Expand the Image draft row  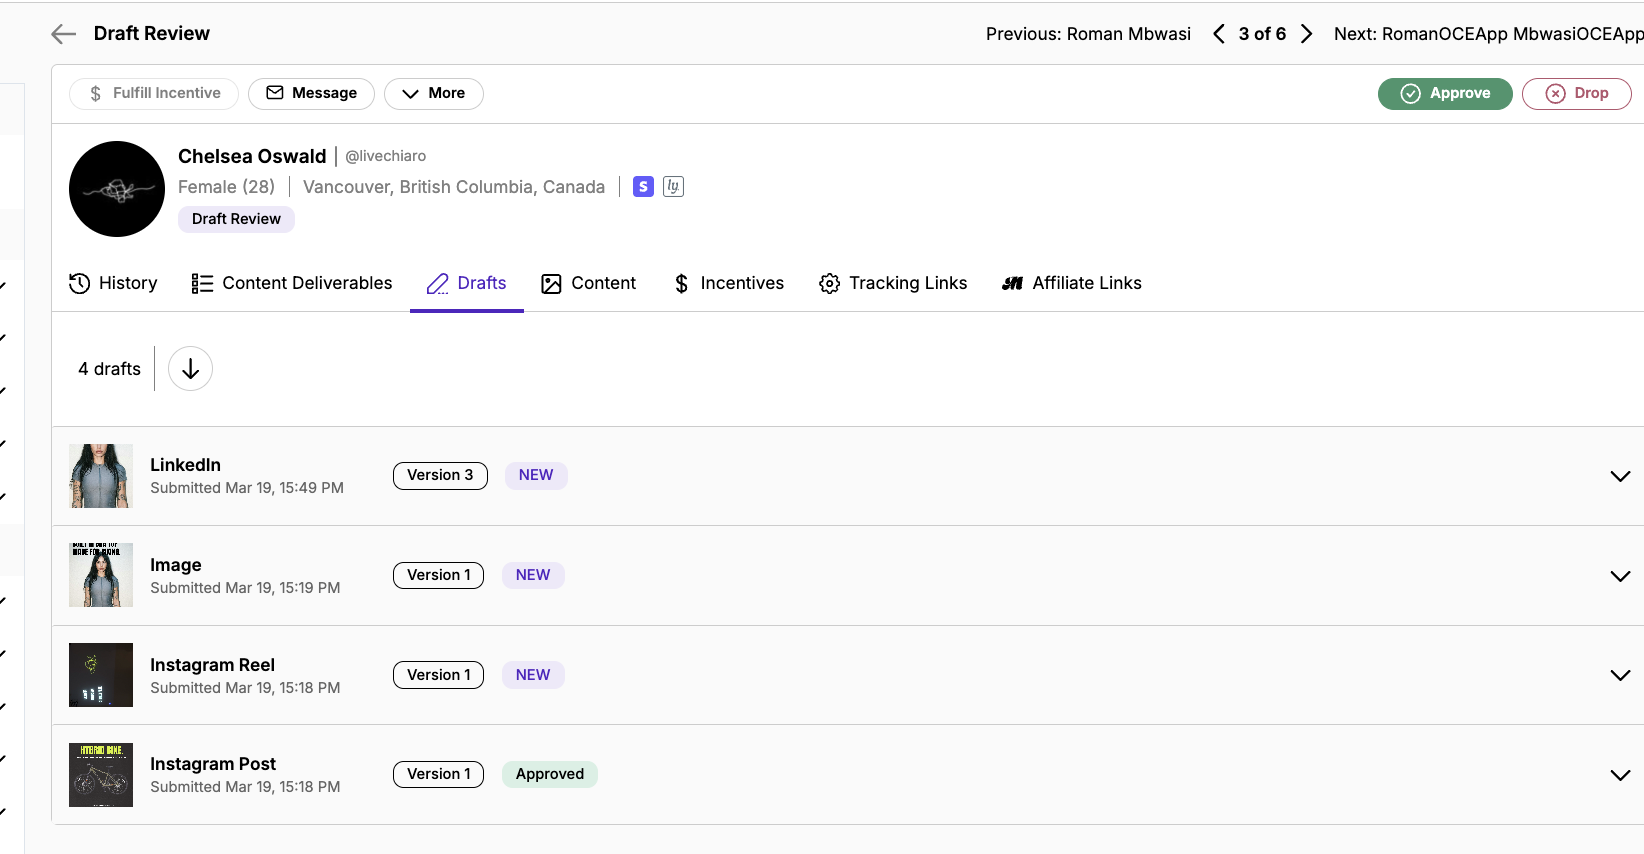pos(1619,576)
